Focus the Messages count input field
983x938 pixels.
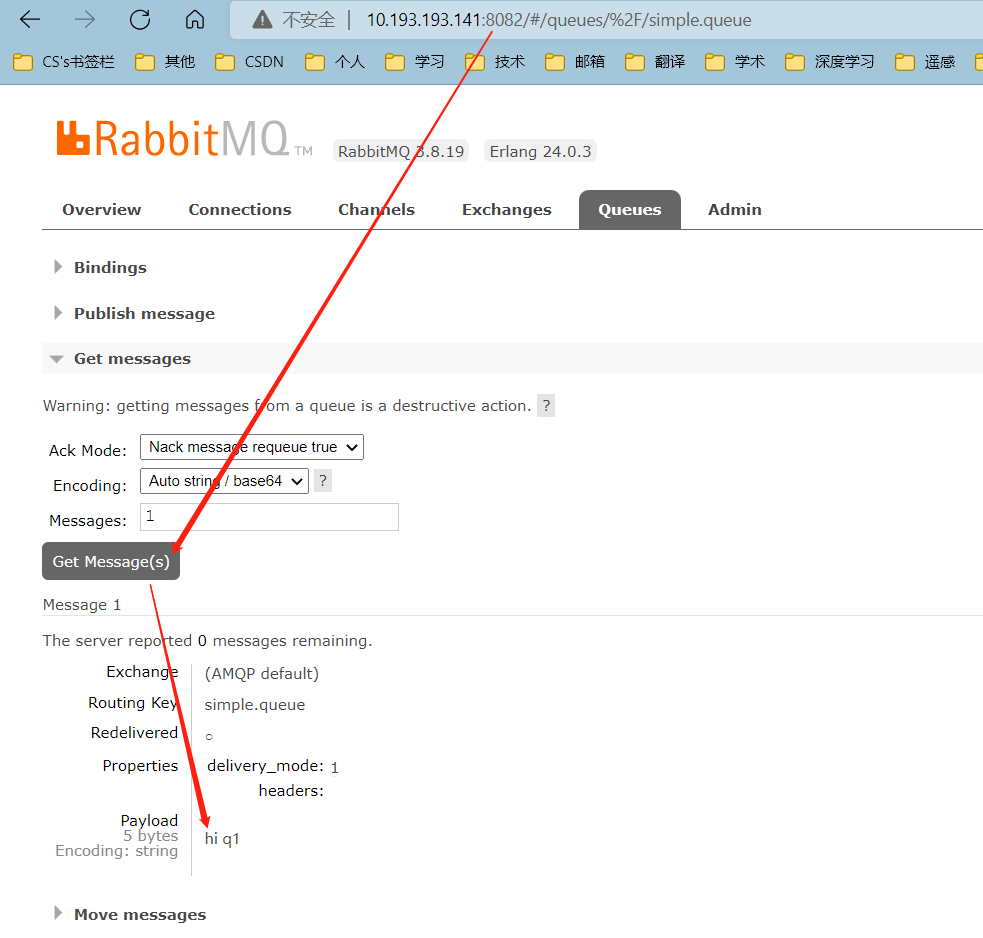pos(270,517)
